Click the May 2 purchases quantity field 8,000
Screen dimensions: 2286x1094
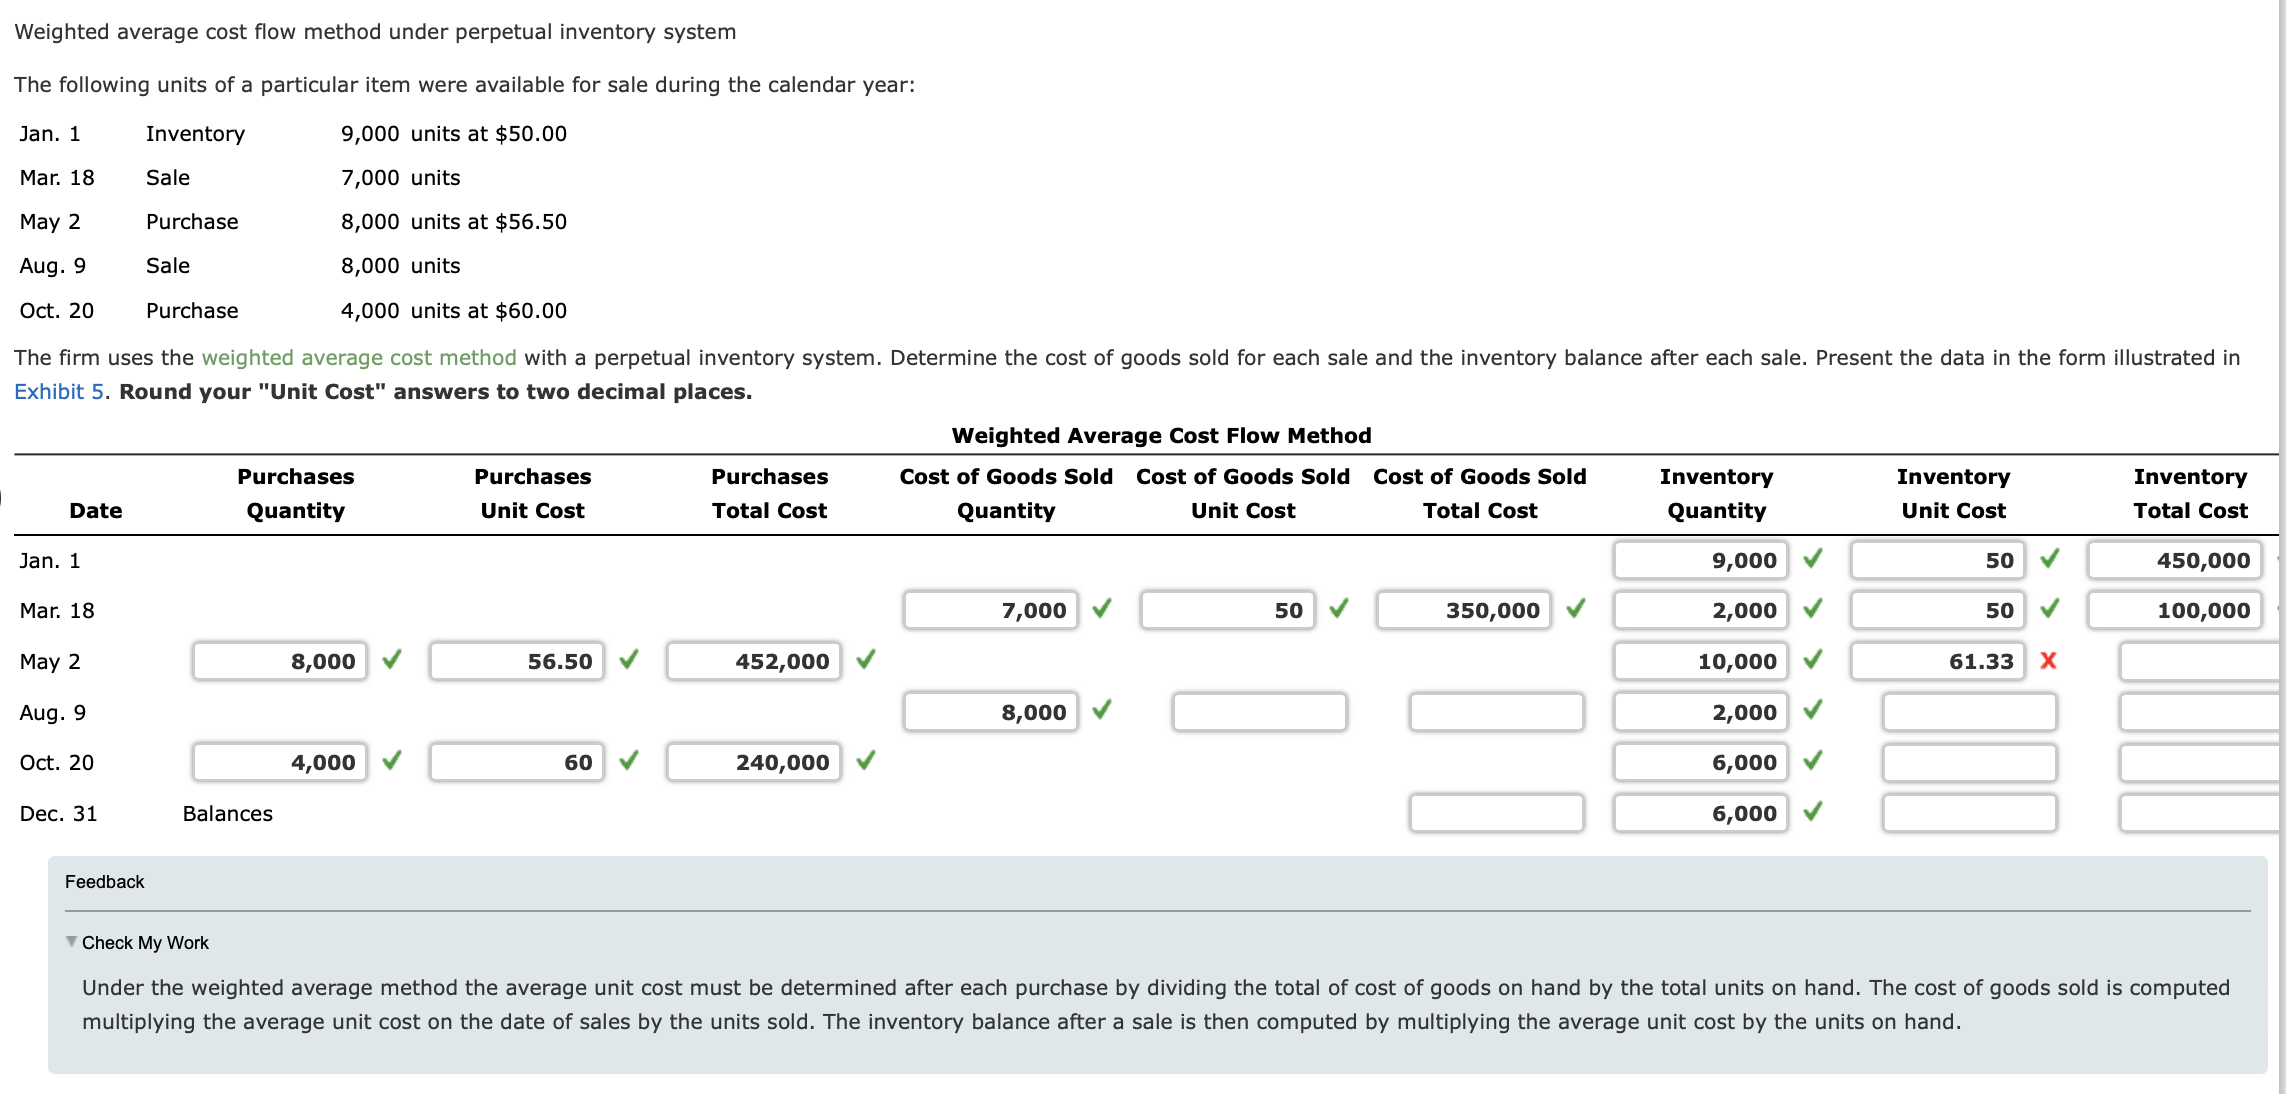tap(280, 661)
